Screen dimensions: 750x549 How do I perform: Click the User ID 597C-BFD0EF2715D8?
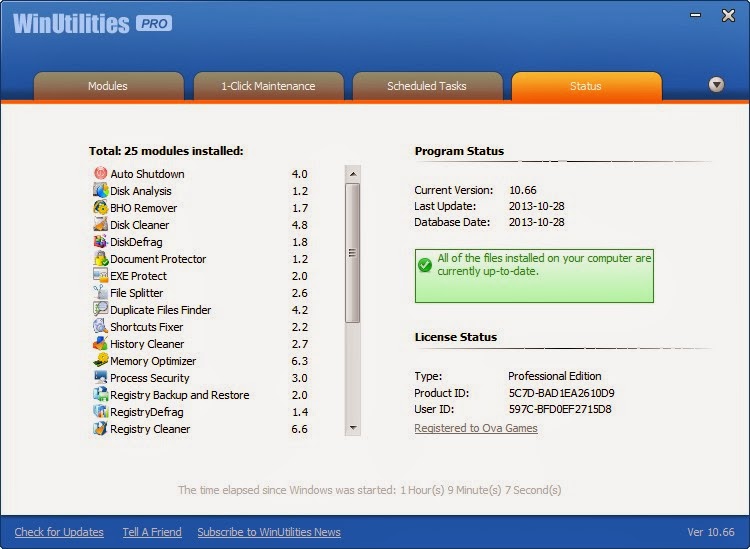click(x=560, y=409)
